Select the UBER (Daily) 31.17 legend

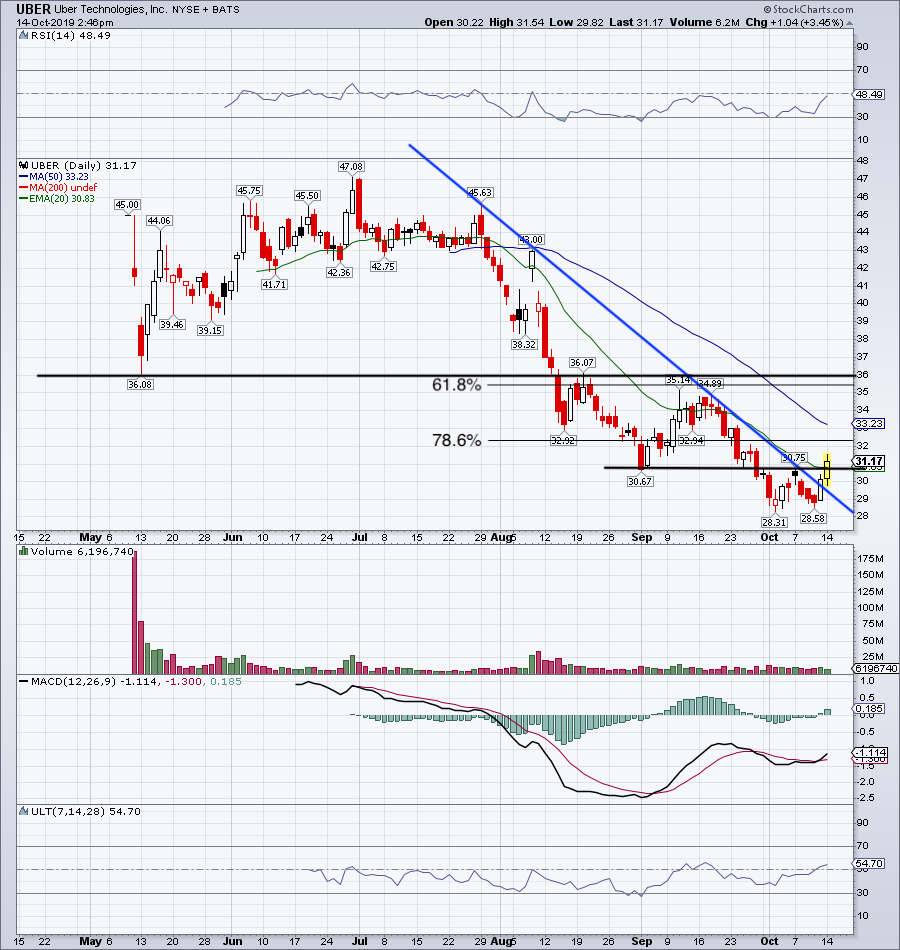point(84,165)
